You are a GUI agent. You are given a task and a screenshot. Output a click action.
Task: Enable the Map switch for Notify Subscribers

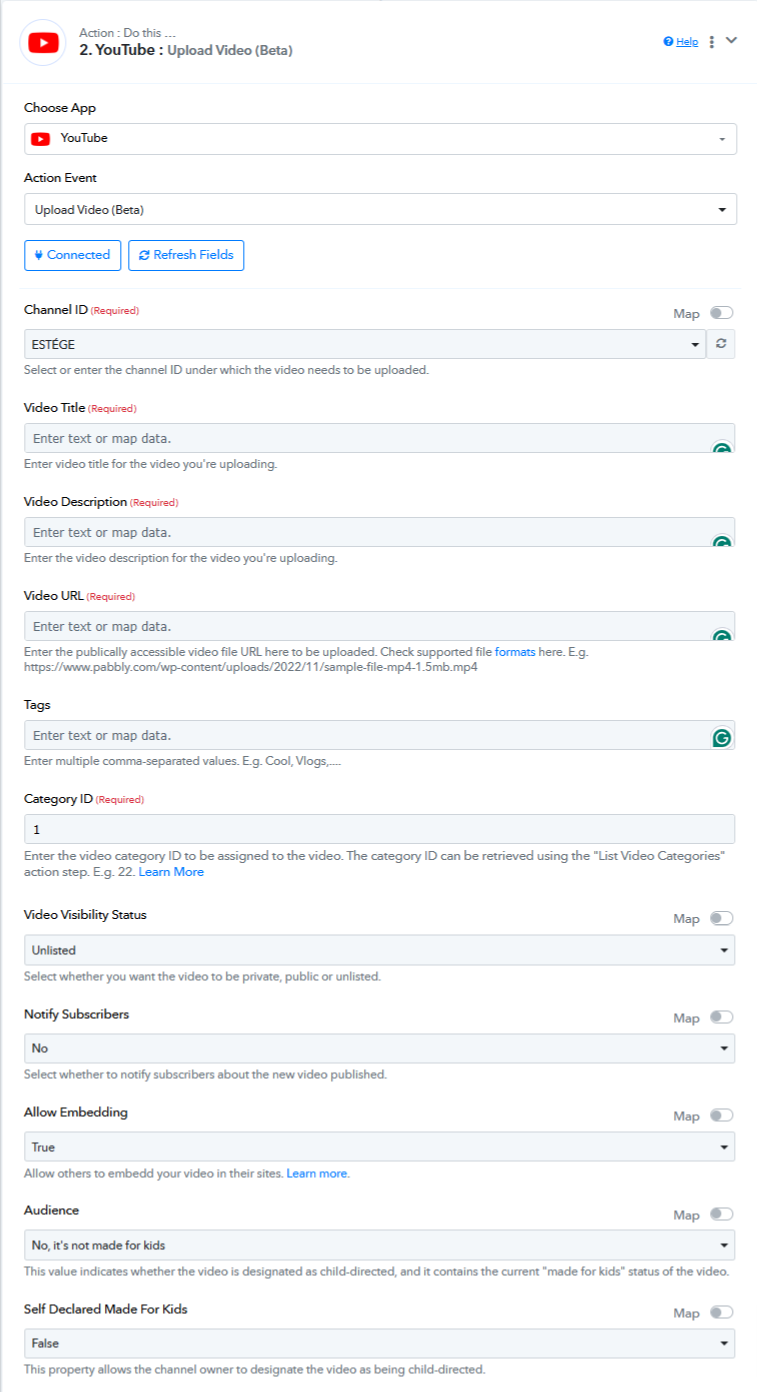721,1017
